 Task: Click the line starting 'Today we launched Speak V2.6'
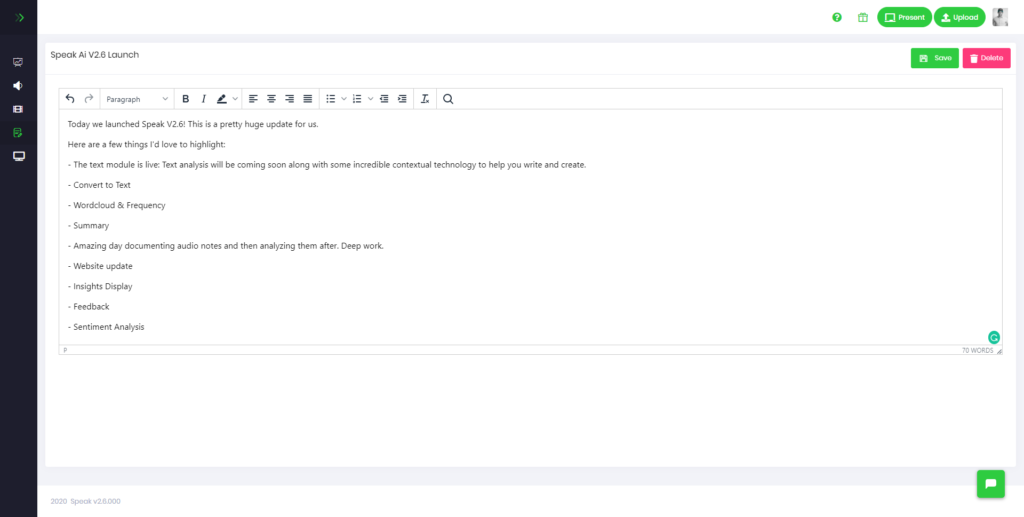tap(193, 124)
